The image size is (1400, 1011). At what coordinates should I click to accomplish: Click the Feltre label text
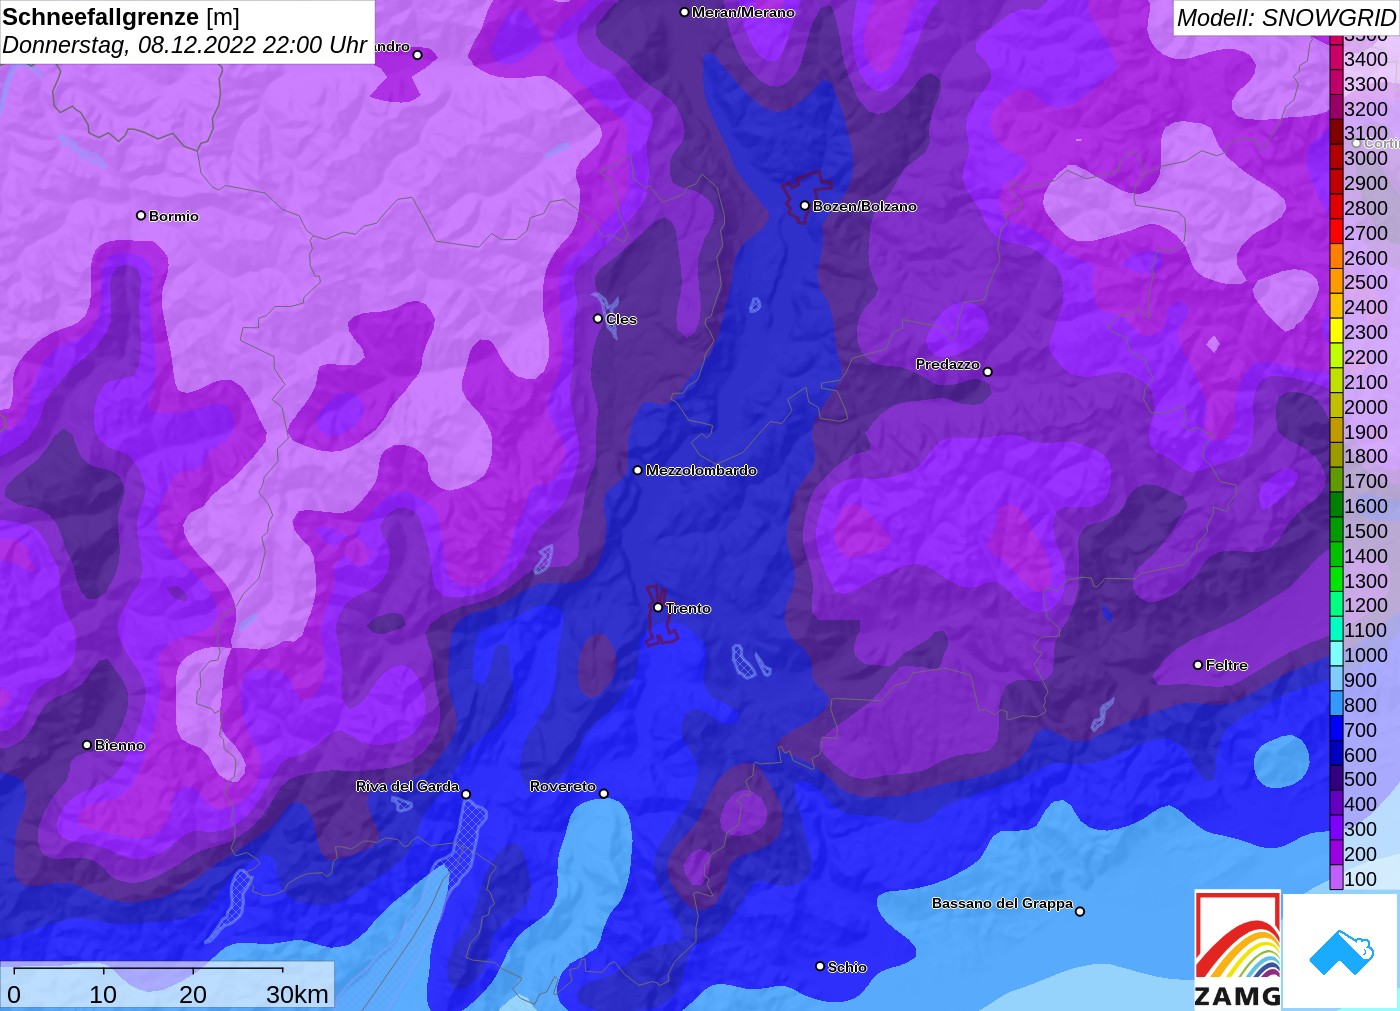point(1227,665)
